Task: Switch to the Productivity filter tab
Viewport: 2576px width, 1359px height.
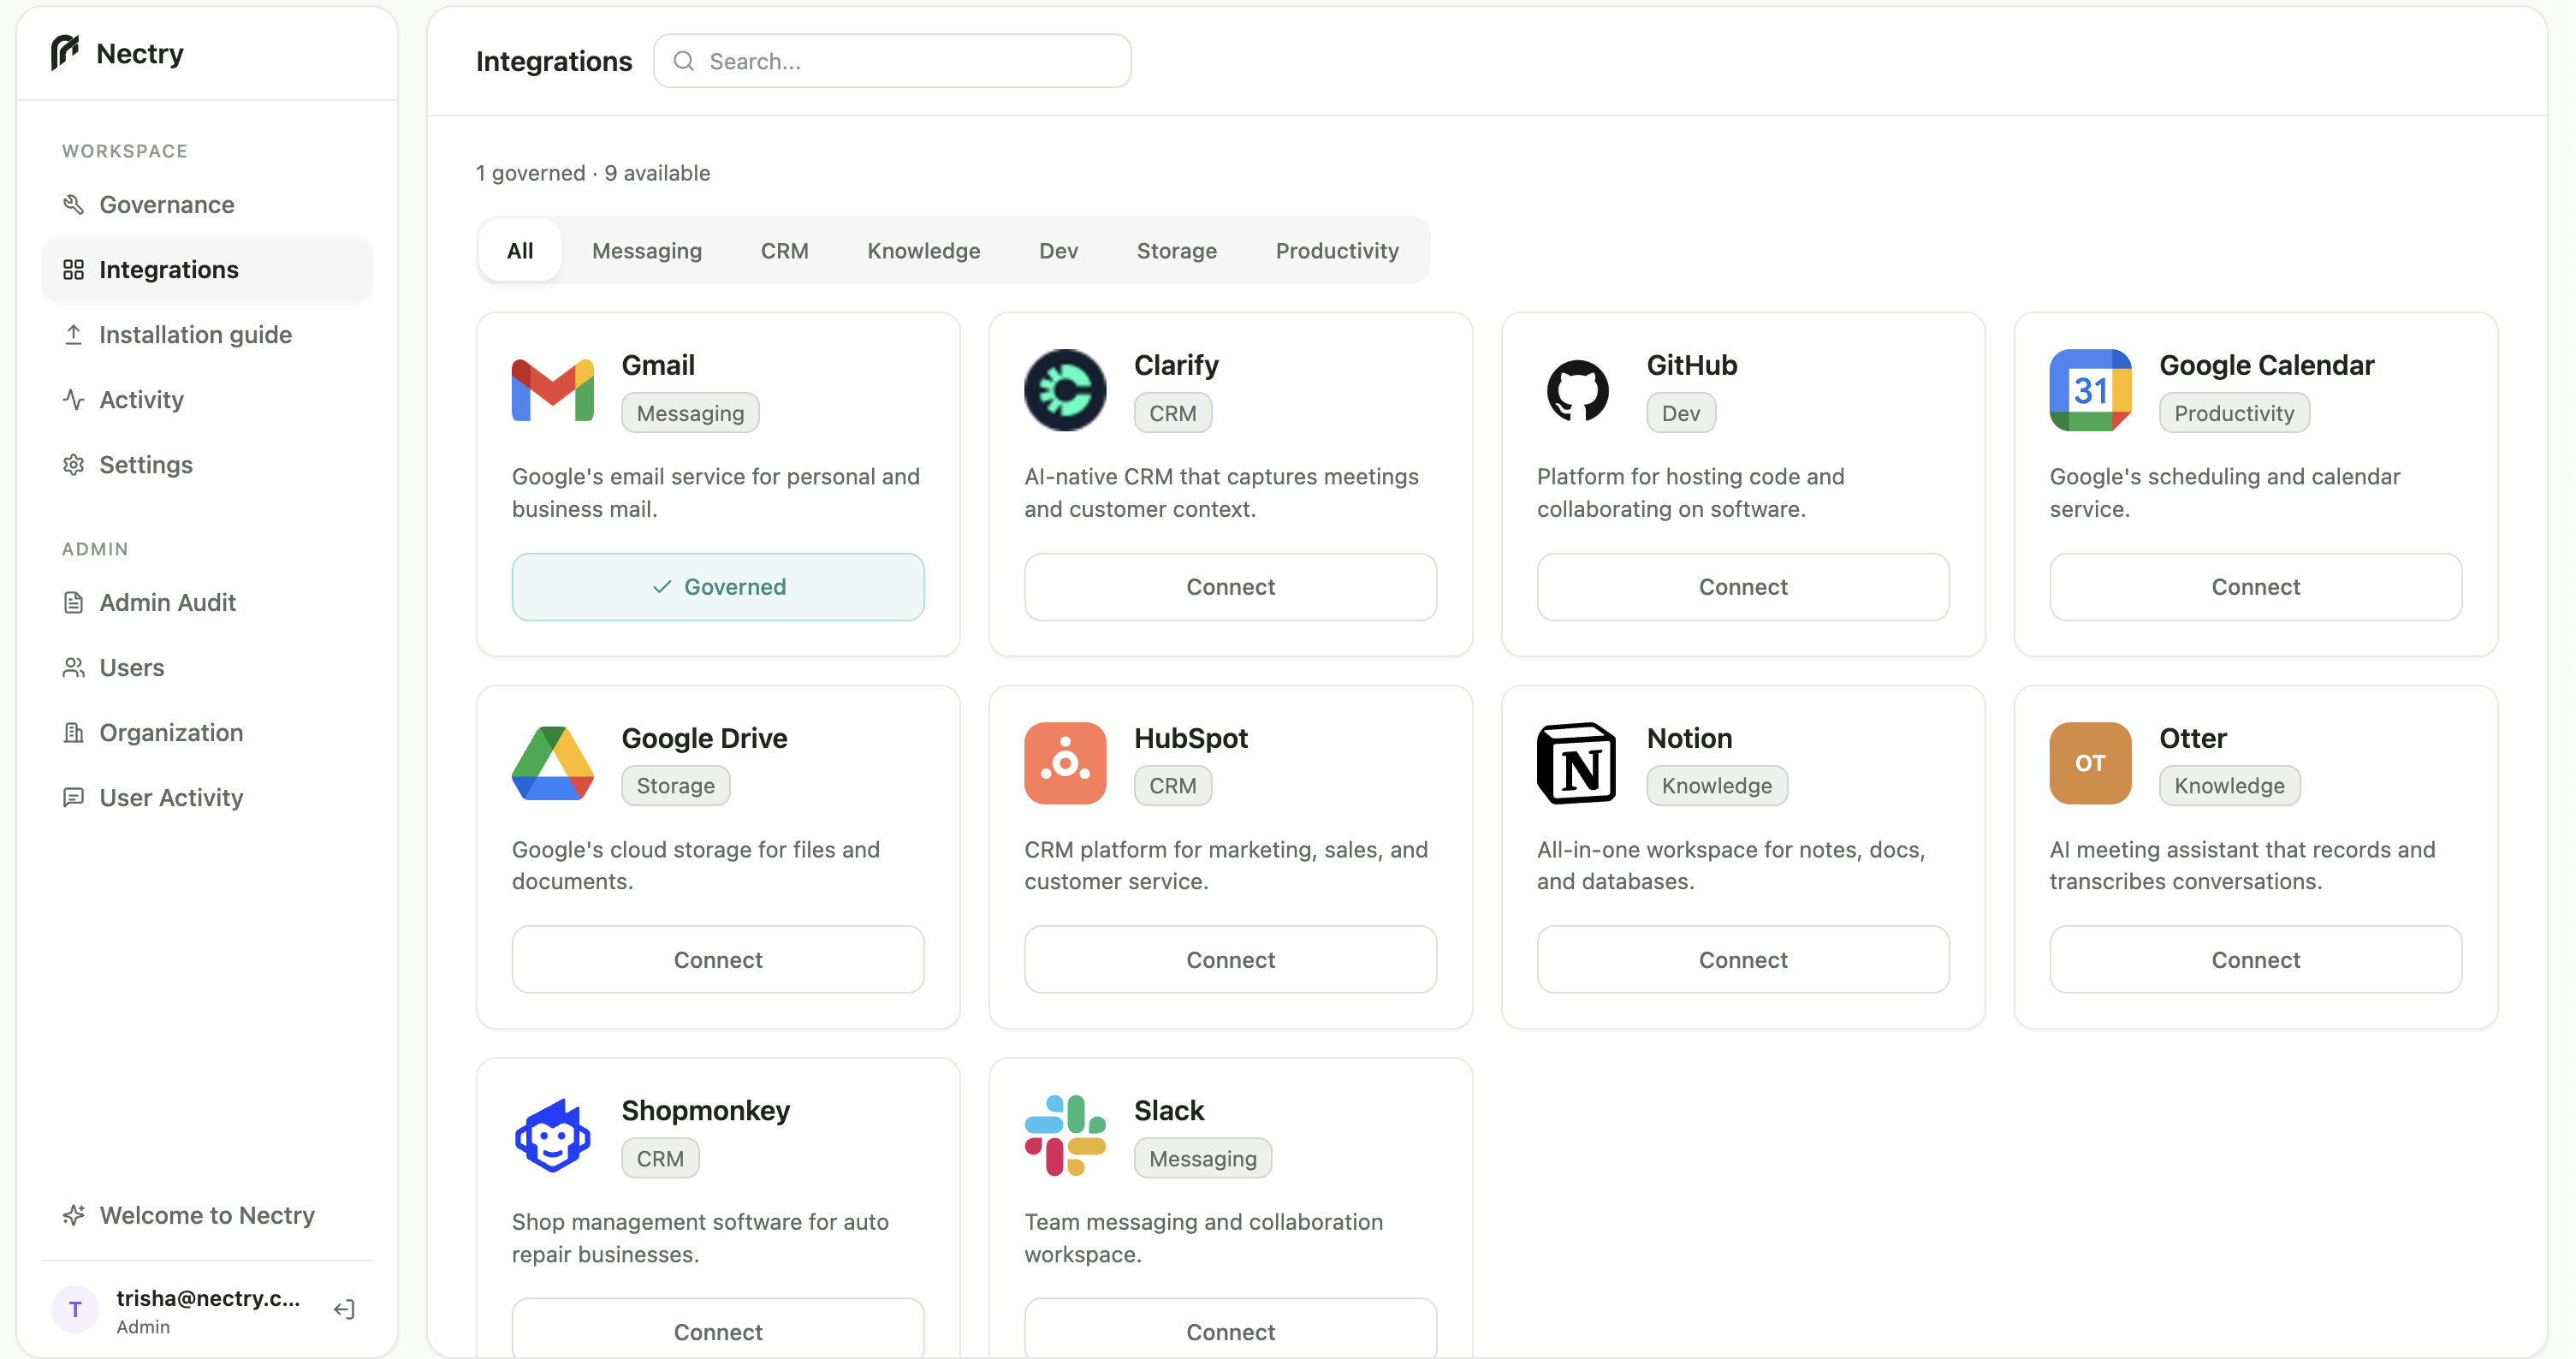Action: (x=1337, y=250)
